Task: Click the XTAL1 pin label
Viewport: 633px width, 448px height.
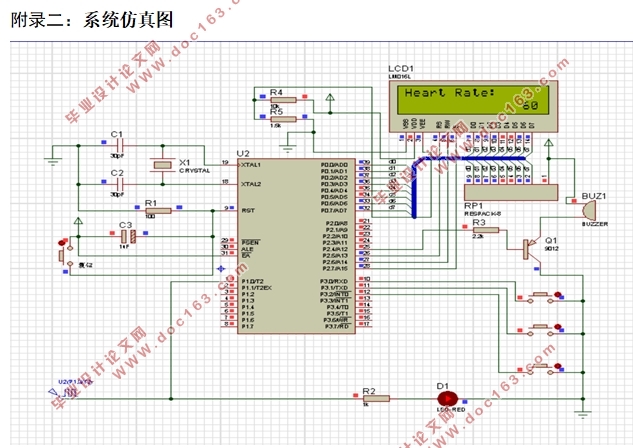Action: 251,165
